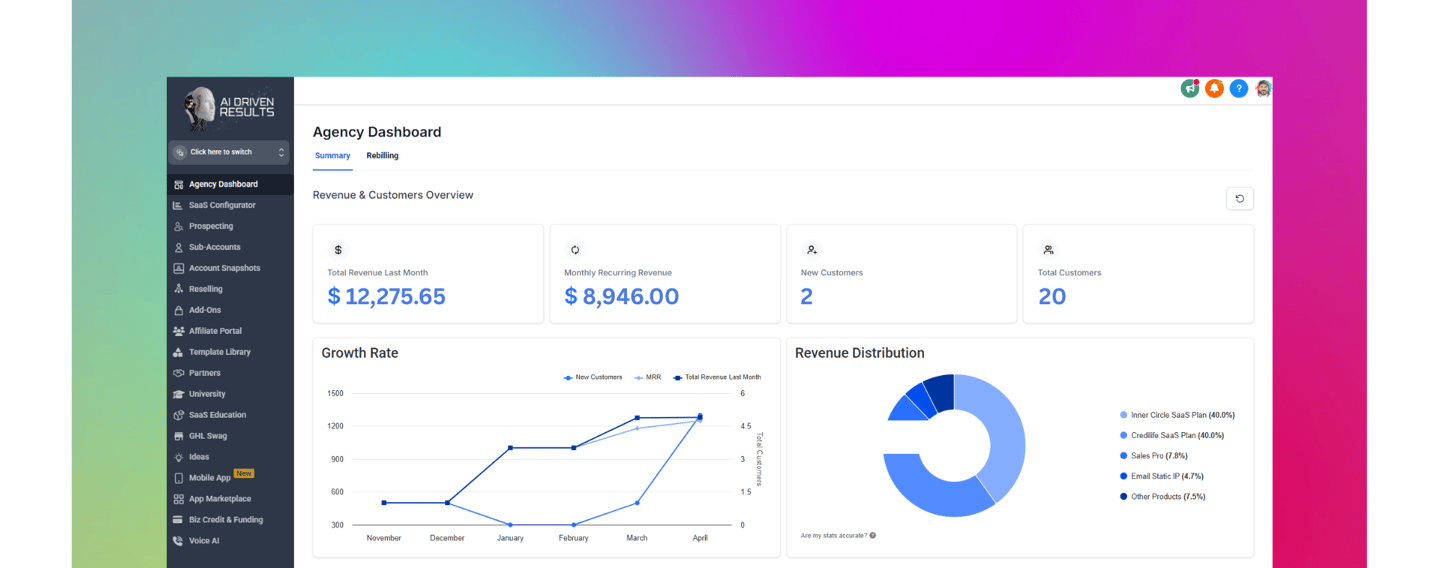Click the Voice AI phone icon
This screenshot has width=1440, height=568.
click(178, 541)
